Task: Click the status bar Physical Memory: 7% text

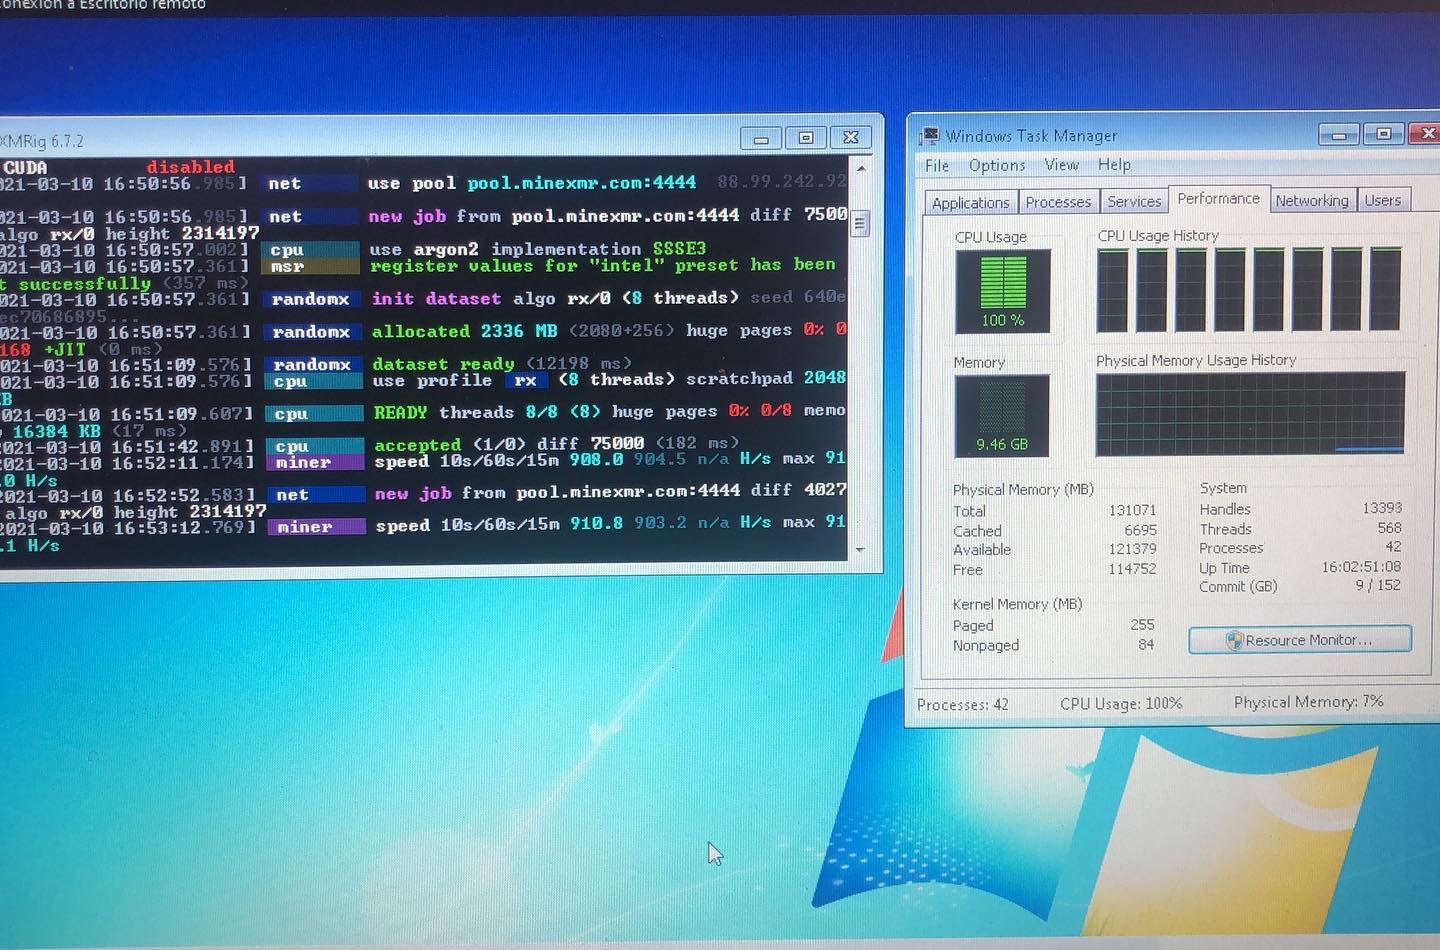Action: 1309,702
